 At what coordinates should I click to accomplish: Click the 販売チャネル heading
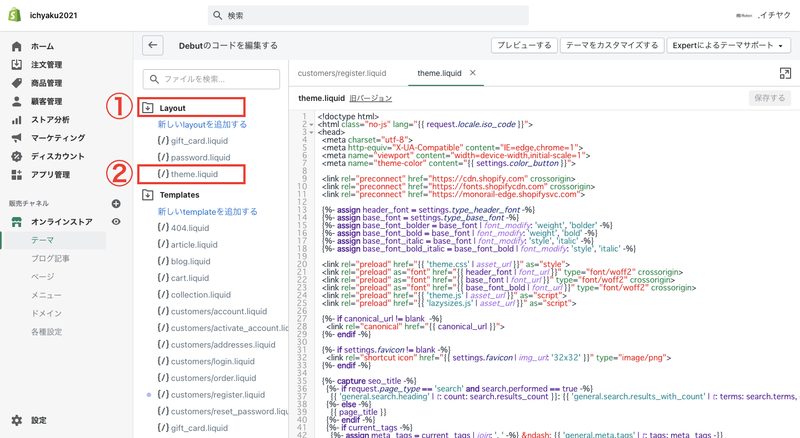coord(29,204)
